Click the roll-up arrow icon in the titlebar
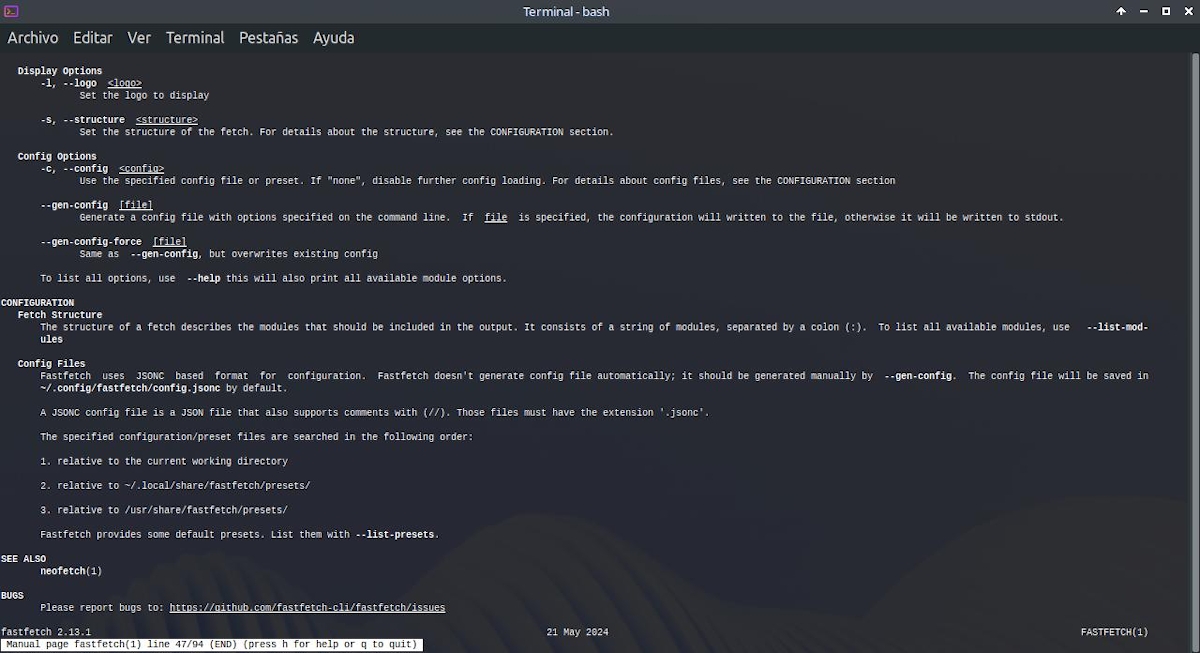The width and height of the screenshot is (1200, 653). pyautogui.click(x=1121, y=11)
